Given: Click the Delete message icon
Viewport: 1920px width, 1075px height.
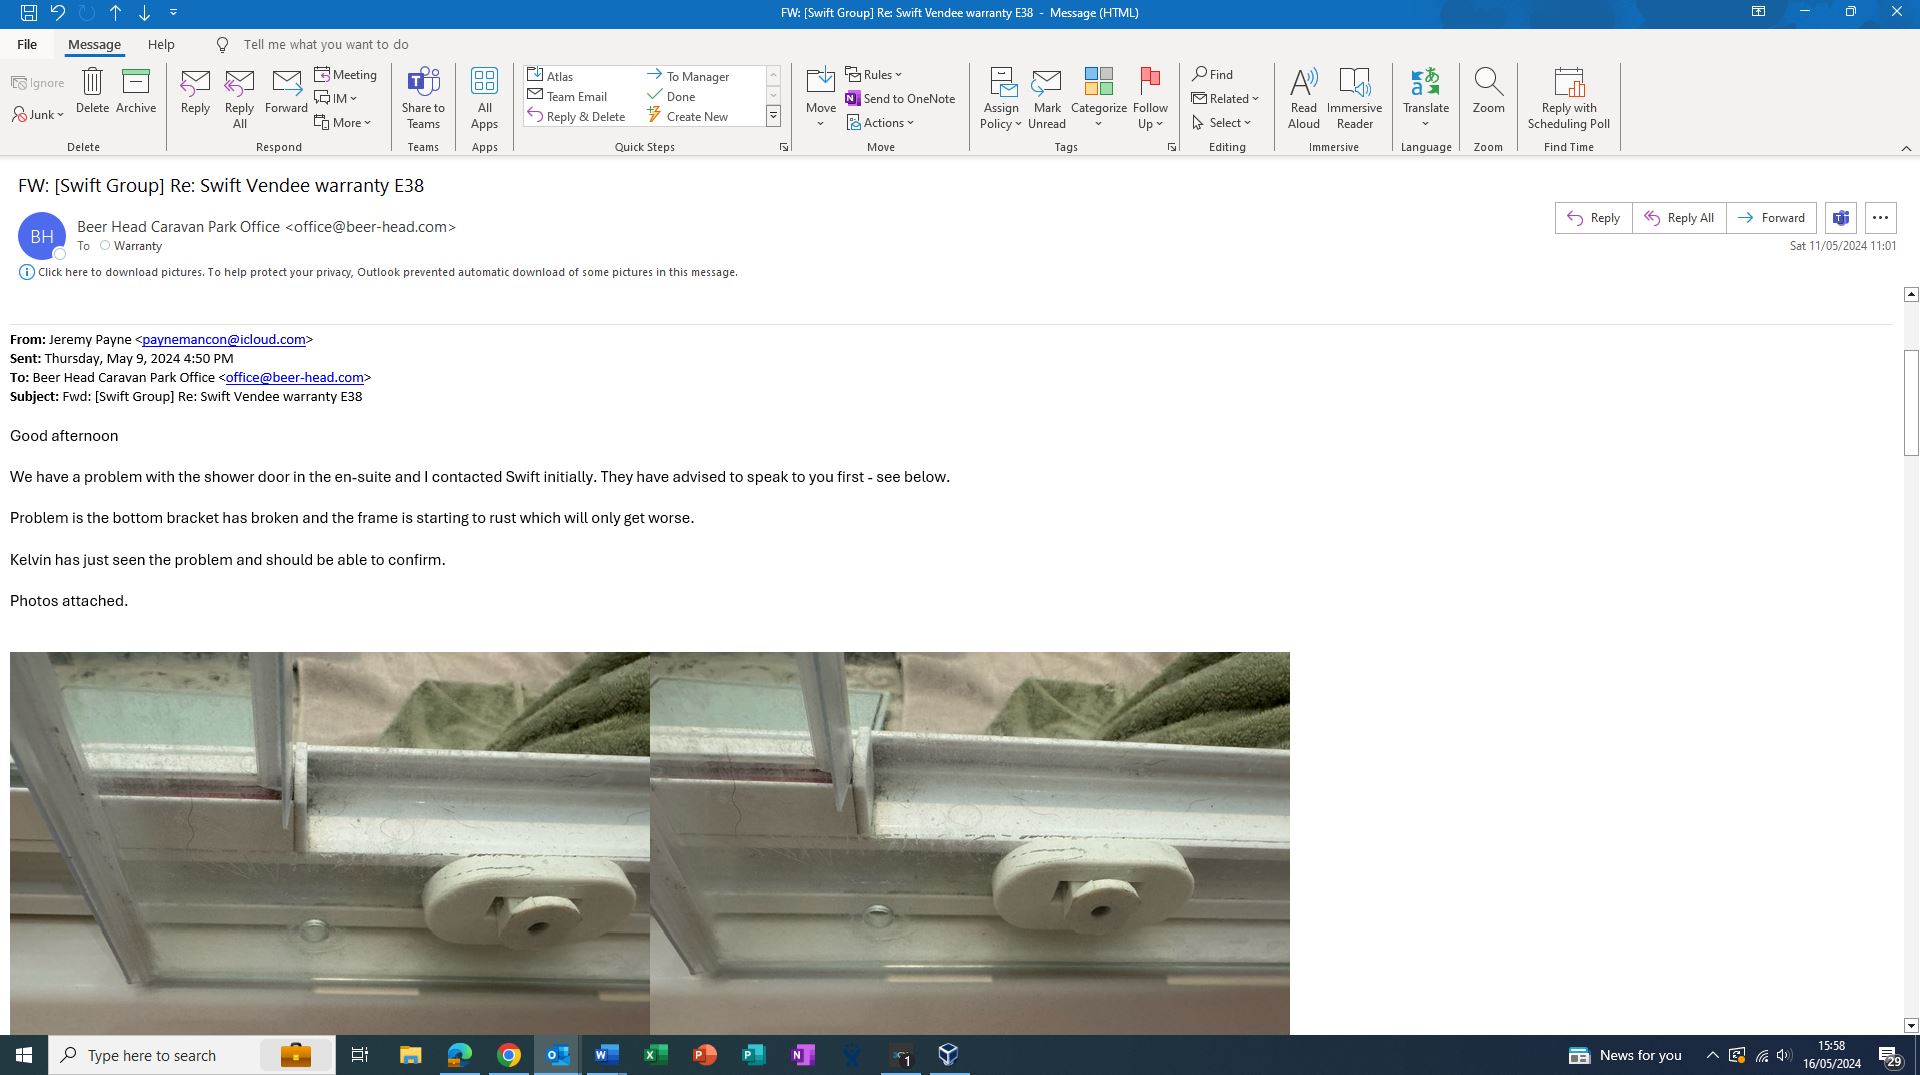Looking at the screenshot, I should click(x=92, y=91).
